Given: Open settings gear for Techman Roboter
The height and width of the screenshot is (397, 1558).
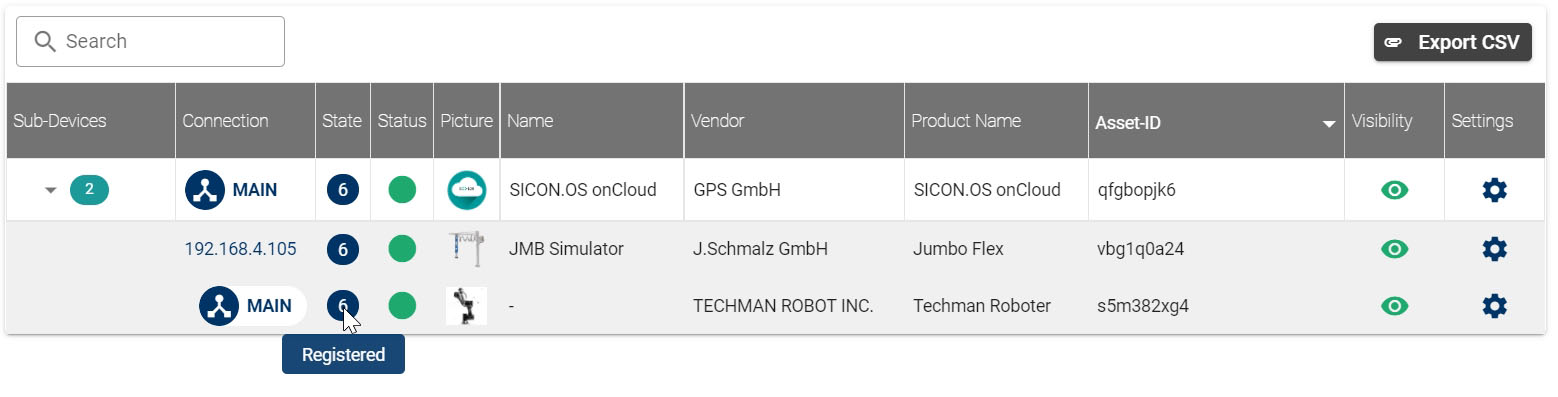Looking at the screenshot, I should coord(1494,306).
